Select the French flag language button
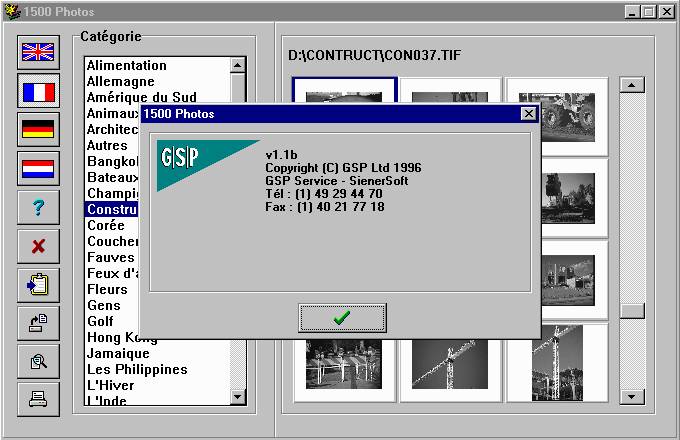This screenshot has height=440, width=680. tap(38, 93)
